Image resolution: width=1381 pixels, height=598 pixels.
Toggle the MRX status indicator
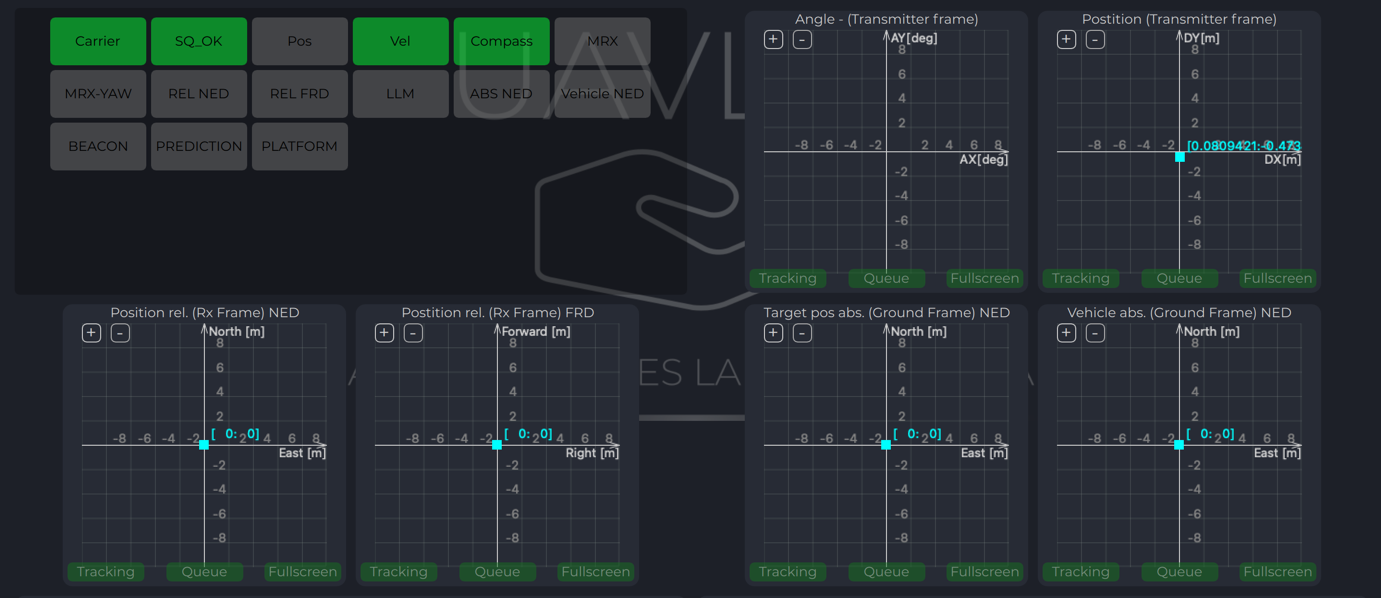click(602, 41)
